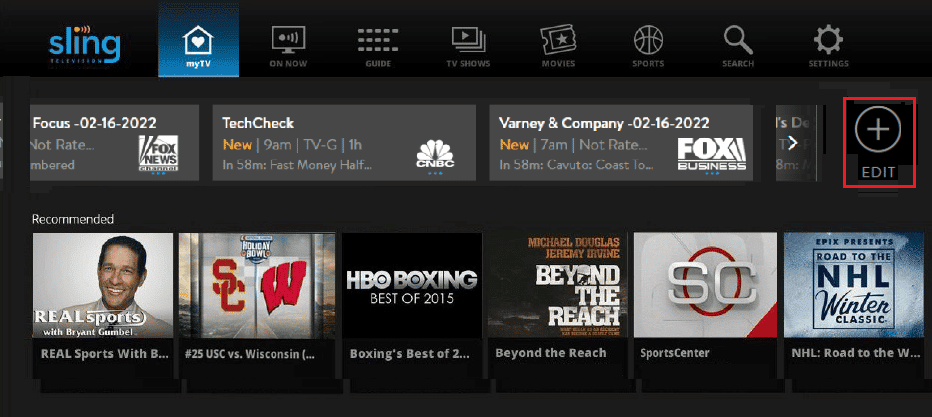Click "In 58m: Cavuto: Coast To..." text
This screenshot has height=417, width=932.
(x=576, y=165)
